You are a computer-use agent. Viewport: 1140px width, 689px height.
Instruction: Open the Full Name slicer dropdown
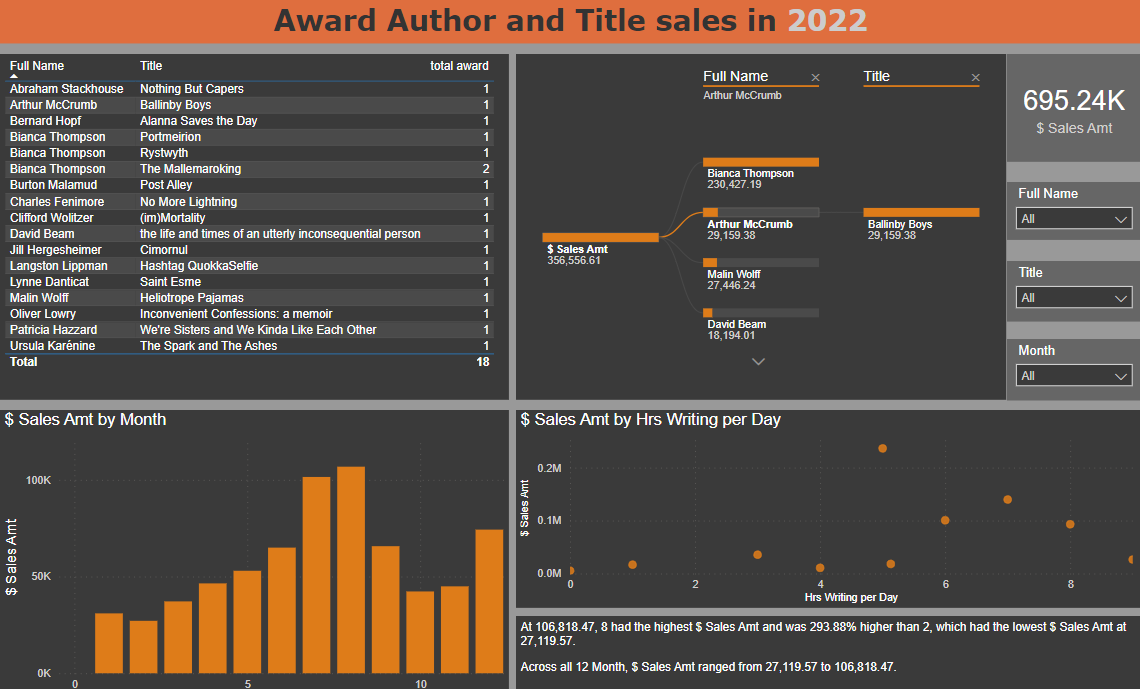1074,219
